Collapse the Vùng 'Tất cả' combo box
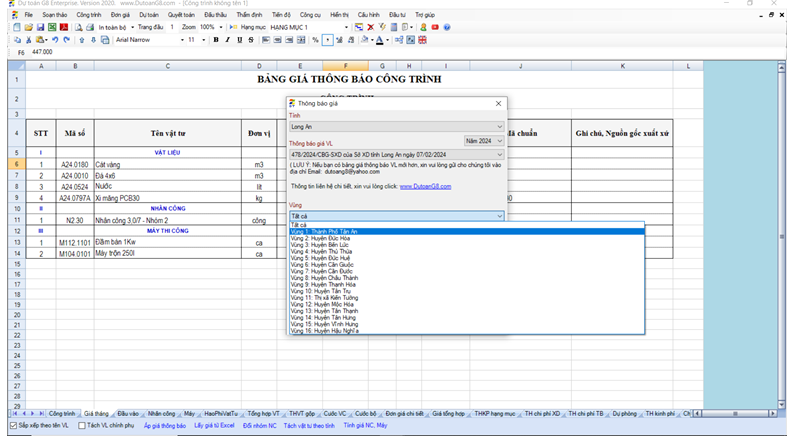Viewport: 797px width, 439px height. [x=396, y=216]
